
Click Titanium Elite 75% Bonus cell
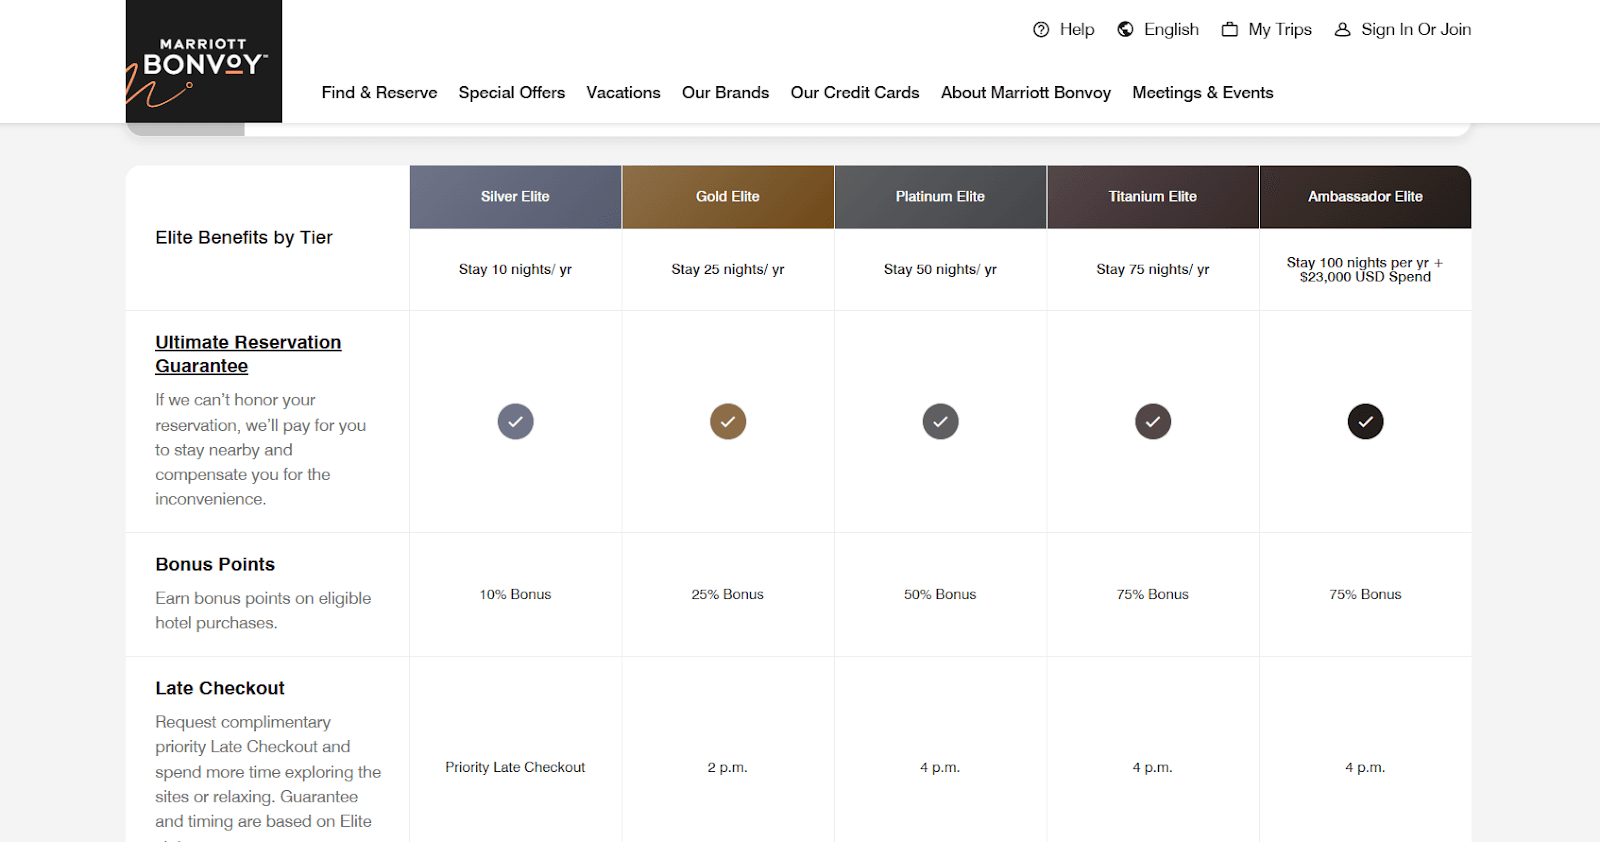tap(1153, 595)
